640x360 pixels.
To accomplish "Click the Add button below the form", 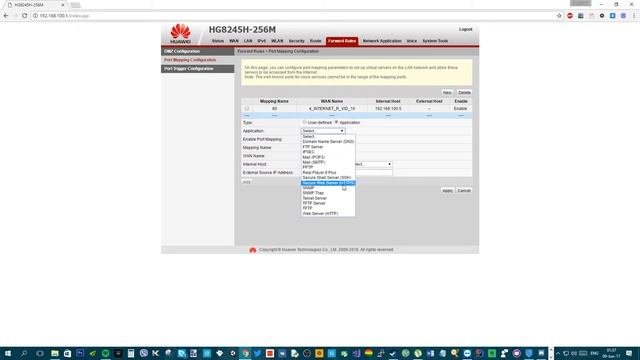I will [247, 182].
